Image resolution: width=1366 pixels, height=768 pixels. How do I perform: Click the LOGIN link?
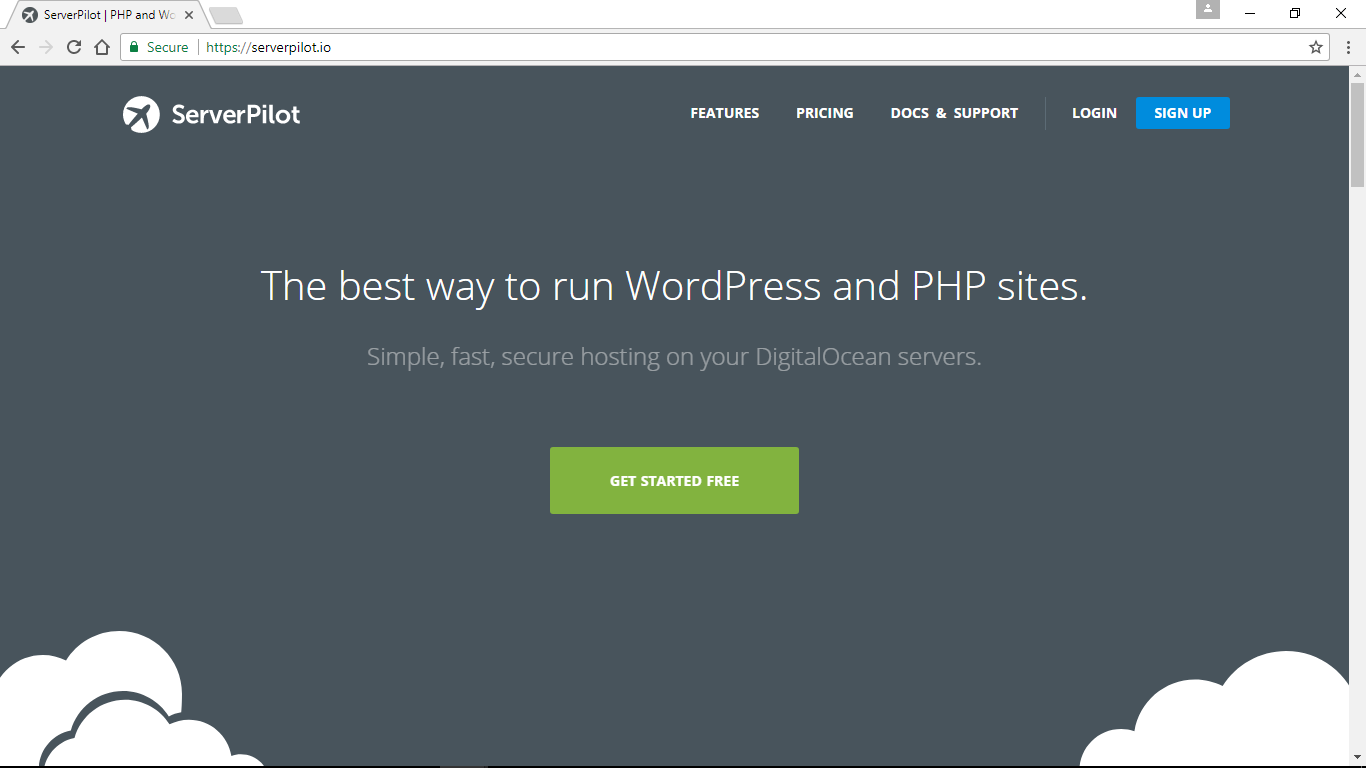tap(1094, 113)
